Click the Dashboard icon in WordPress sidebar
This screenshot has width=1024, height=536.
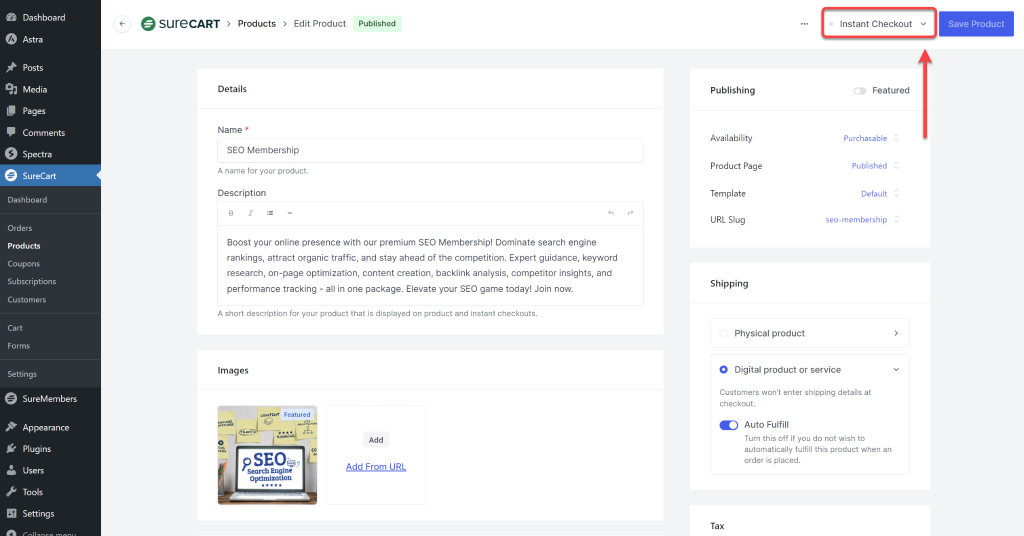[11, 17]
